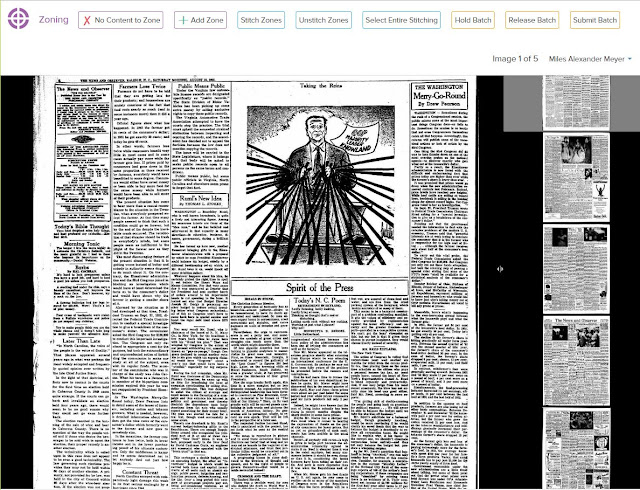Select the fifth page thumbnail
Screen dimensions: 640x490
click(576, 449)
